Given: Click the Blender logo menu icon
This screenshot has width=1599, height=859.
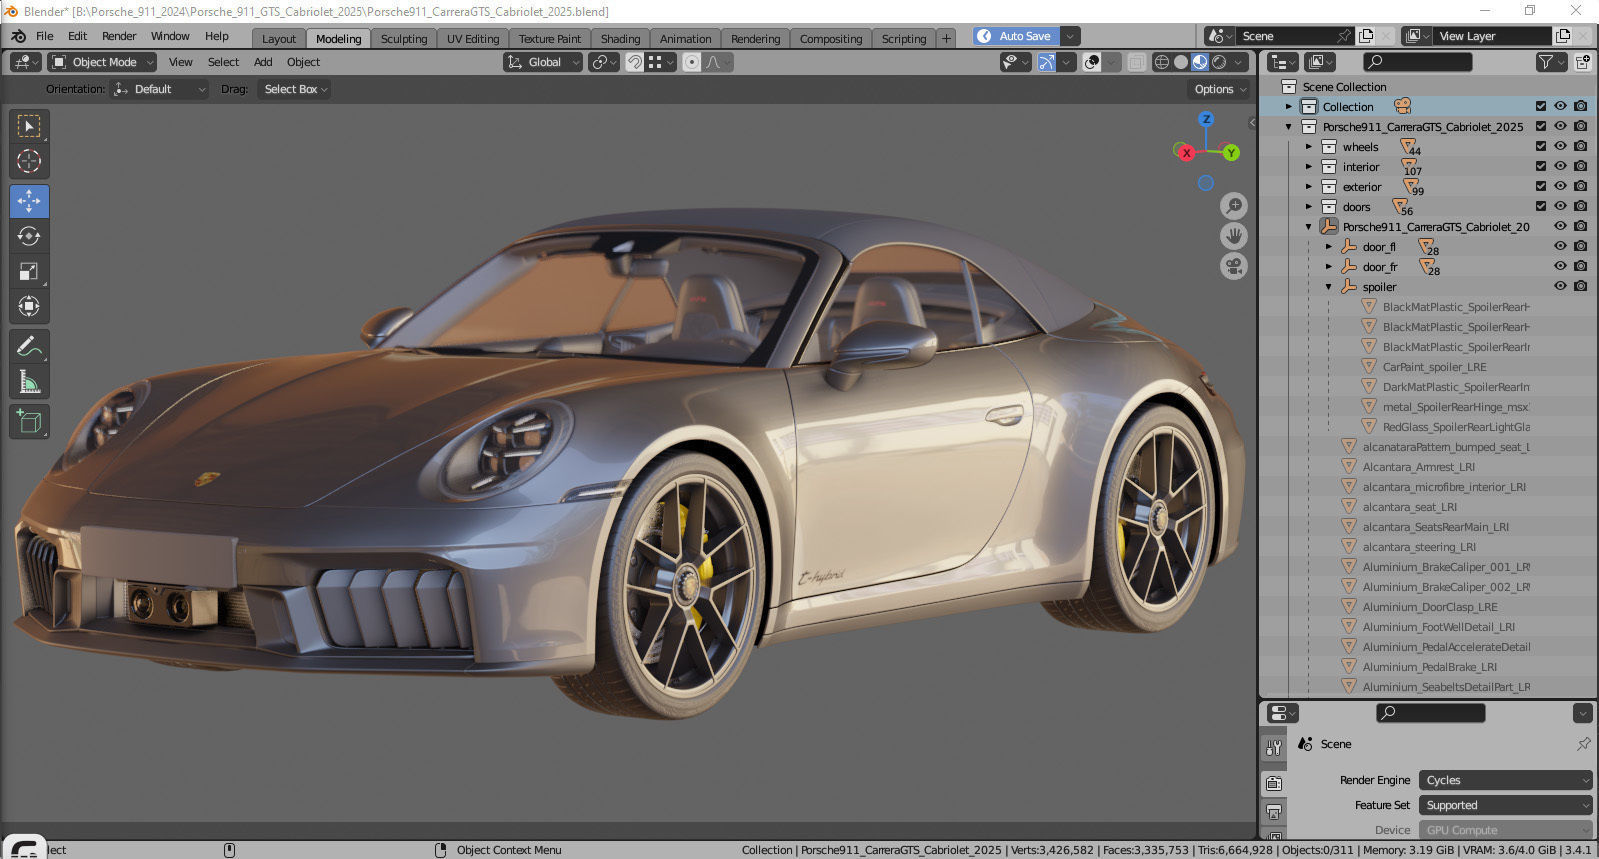Looking at the screenshot, I should pos(18,36).
